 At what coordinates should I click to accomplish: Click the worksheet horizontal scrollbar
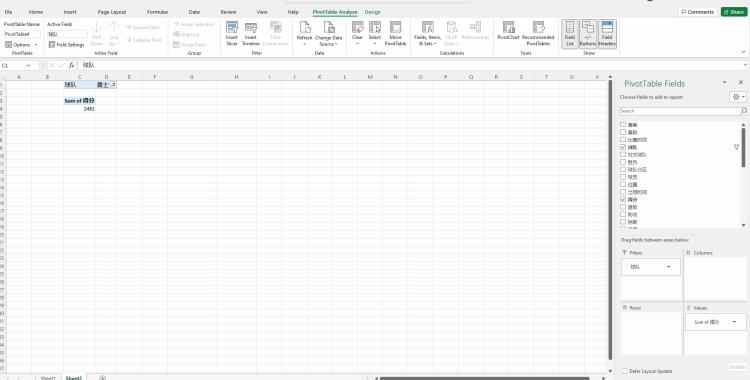click(484, 378)
